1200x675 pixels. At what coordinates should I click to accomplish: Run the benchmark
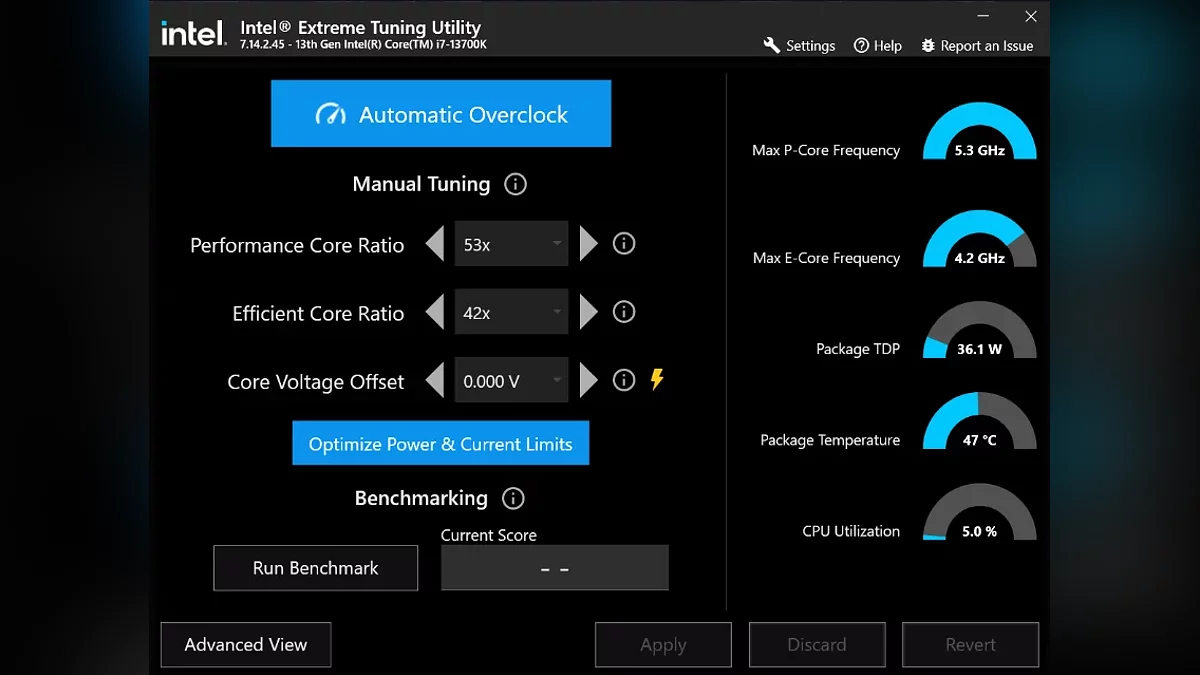[315, 568]
